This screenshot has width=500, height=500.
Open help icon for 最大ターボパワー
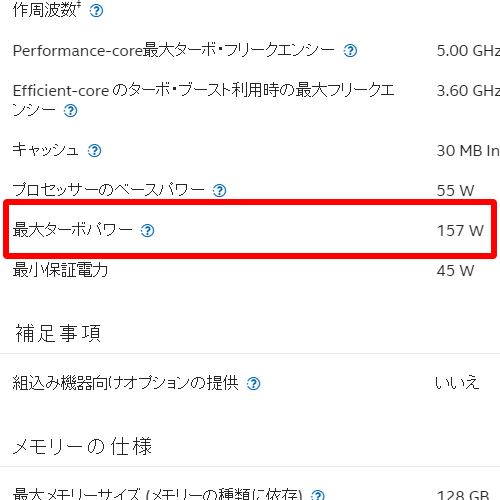tap(147, 231)
